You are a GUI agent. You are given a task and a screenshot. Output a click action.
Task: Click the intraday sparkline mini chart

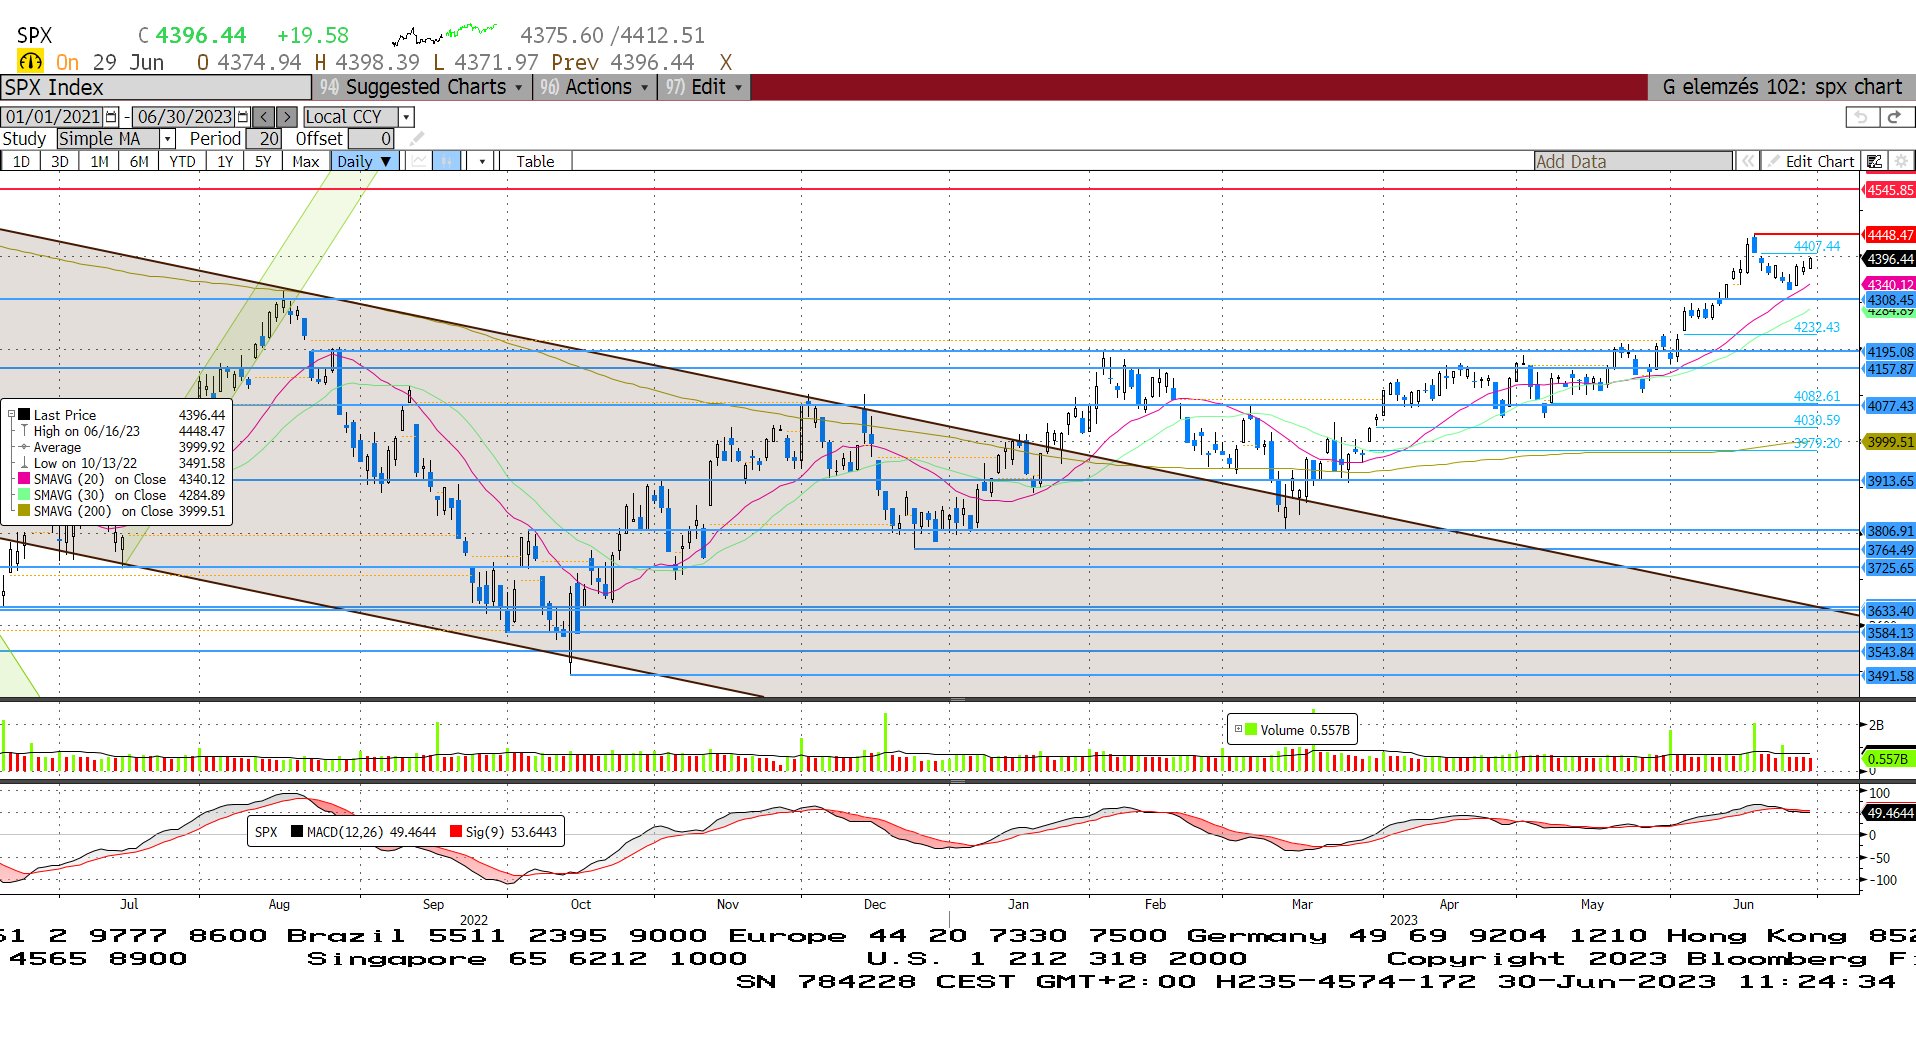tap(444, 35)
